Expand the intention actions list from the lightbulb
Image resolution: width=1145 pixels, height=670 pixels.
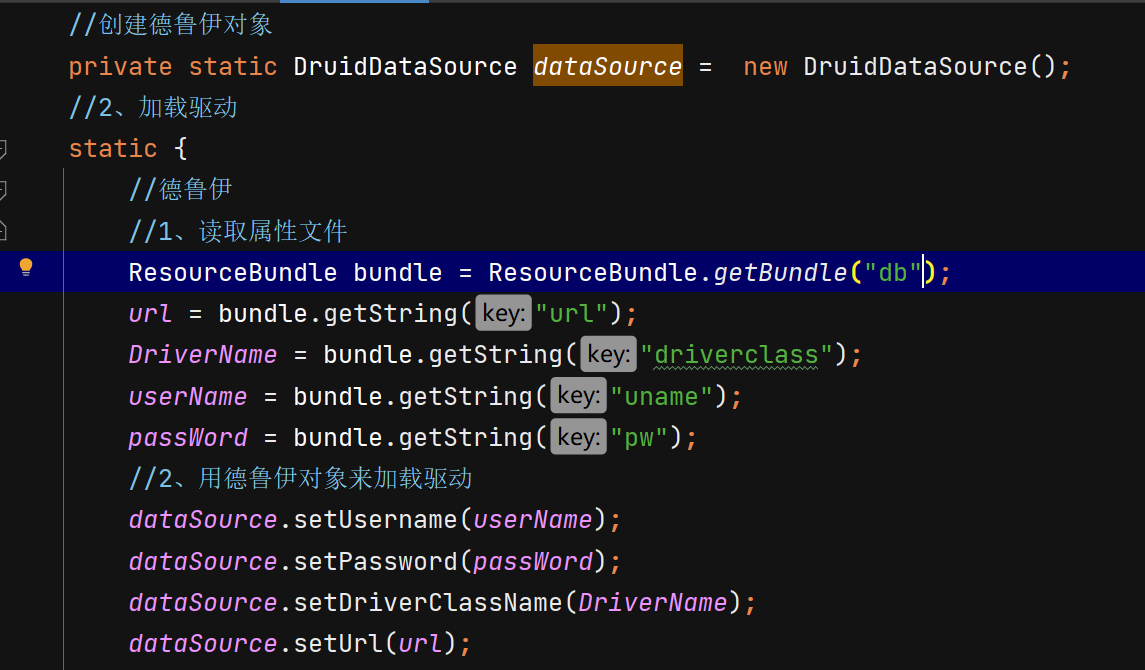(x=25, y=268)
